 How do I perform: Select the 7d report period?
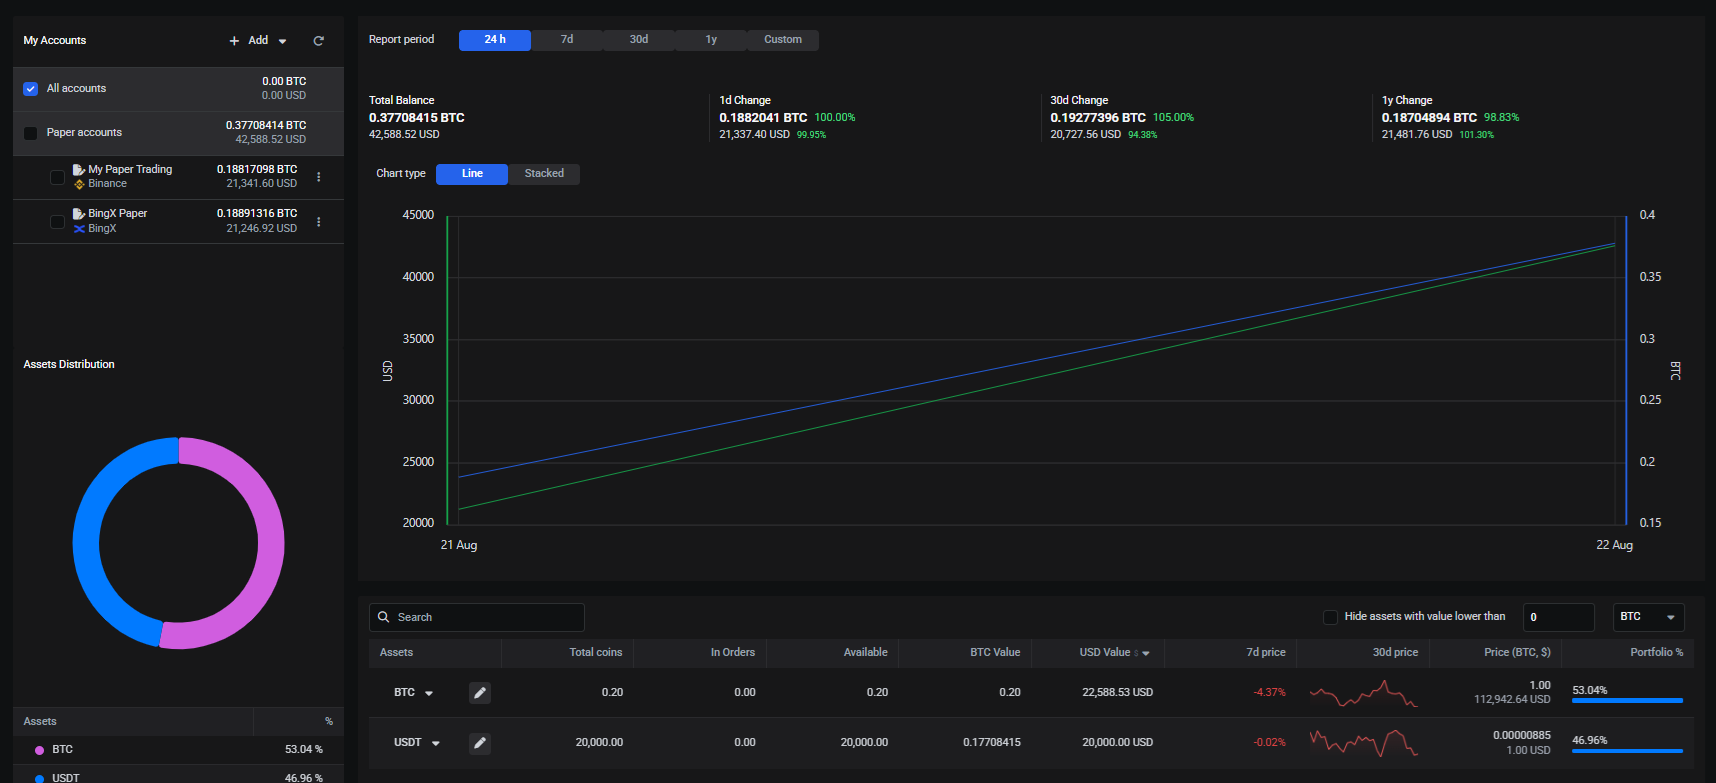(x=567, y=40)
